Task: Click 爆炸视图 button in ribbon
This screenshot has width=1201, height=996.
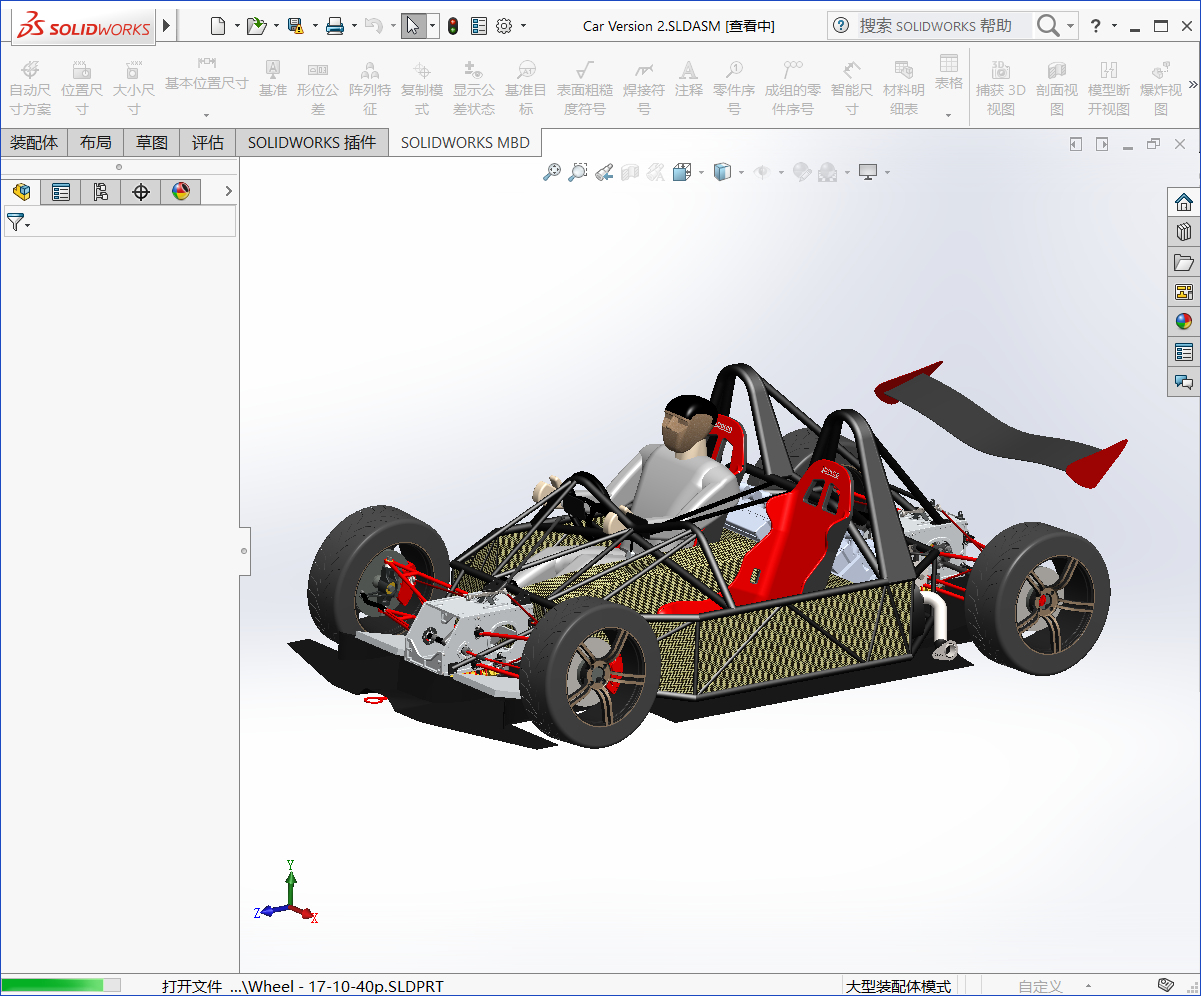Action: 1161,86
